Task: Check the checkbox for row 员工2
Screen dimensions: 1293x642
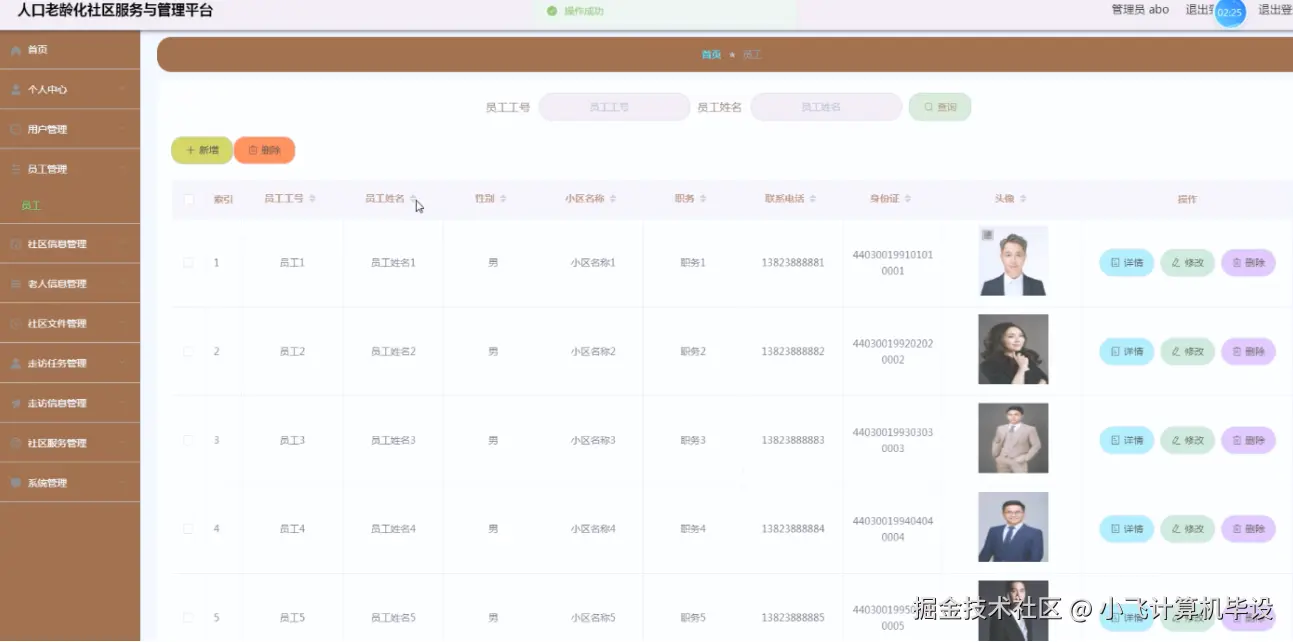Action: click(x=188, y=352)
